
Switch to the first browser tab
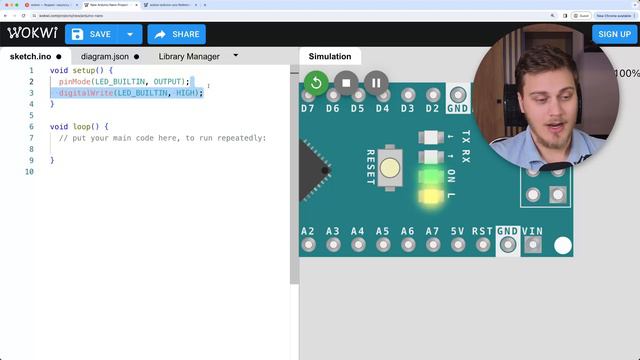click(51, 5)
